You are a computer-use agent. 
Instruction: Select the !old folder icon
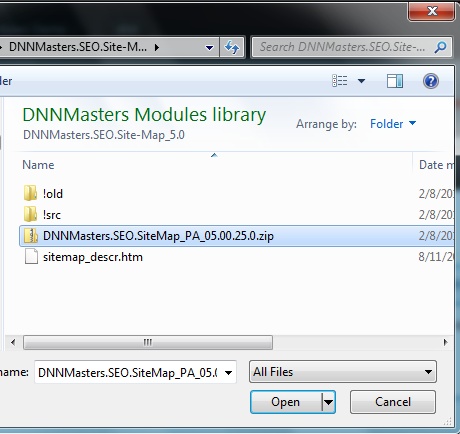point(30,193)
